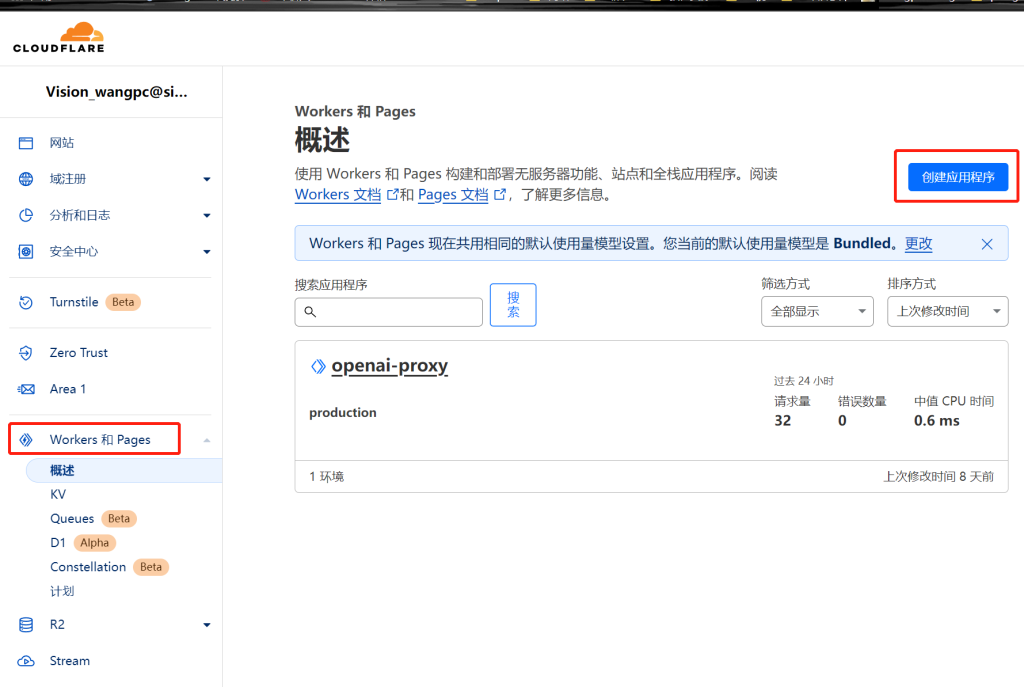This screenshot has height=687, width=1024.
Task: Open the 排序方式 上次修改时间 dropdown
Action: click(x=947, y=311)
